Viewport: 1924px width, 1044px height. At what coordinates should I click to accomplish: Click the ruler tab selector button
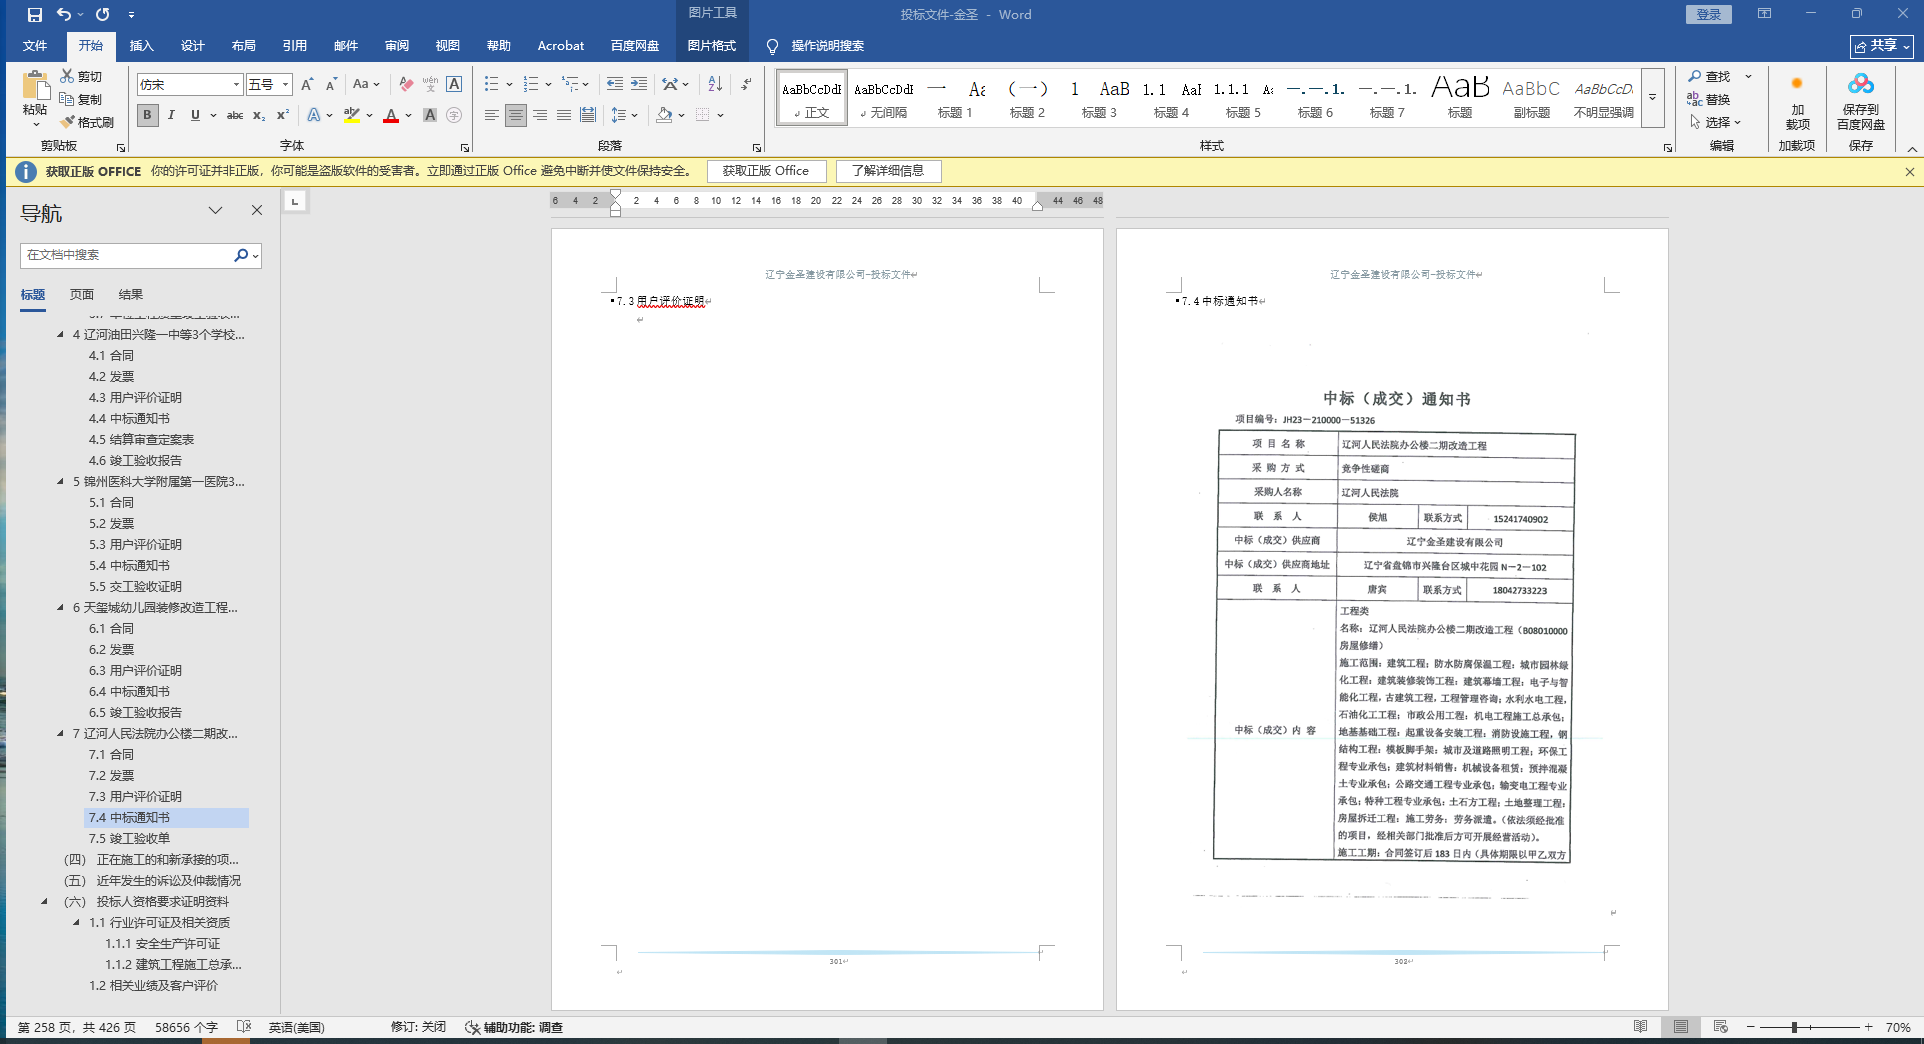[295, 201]
